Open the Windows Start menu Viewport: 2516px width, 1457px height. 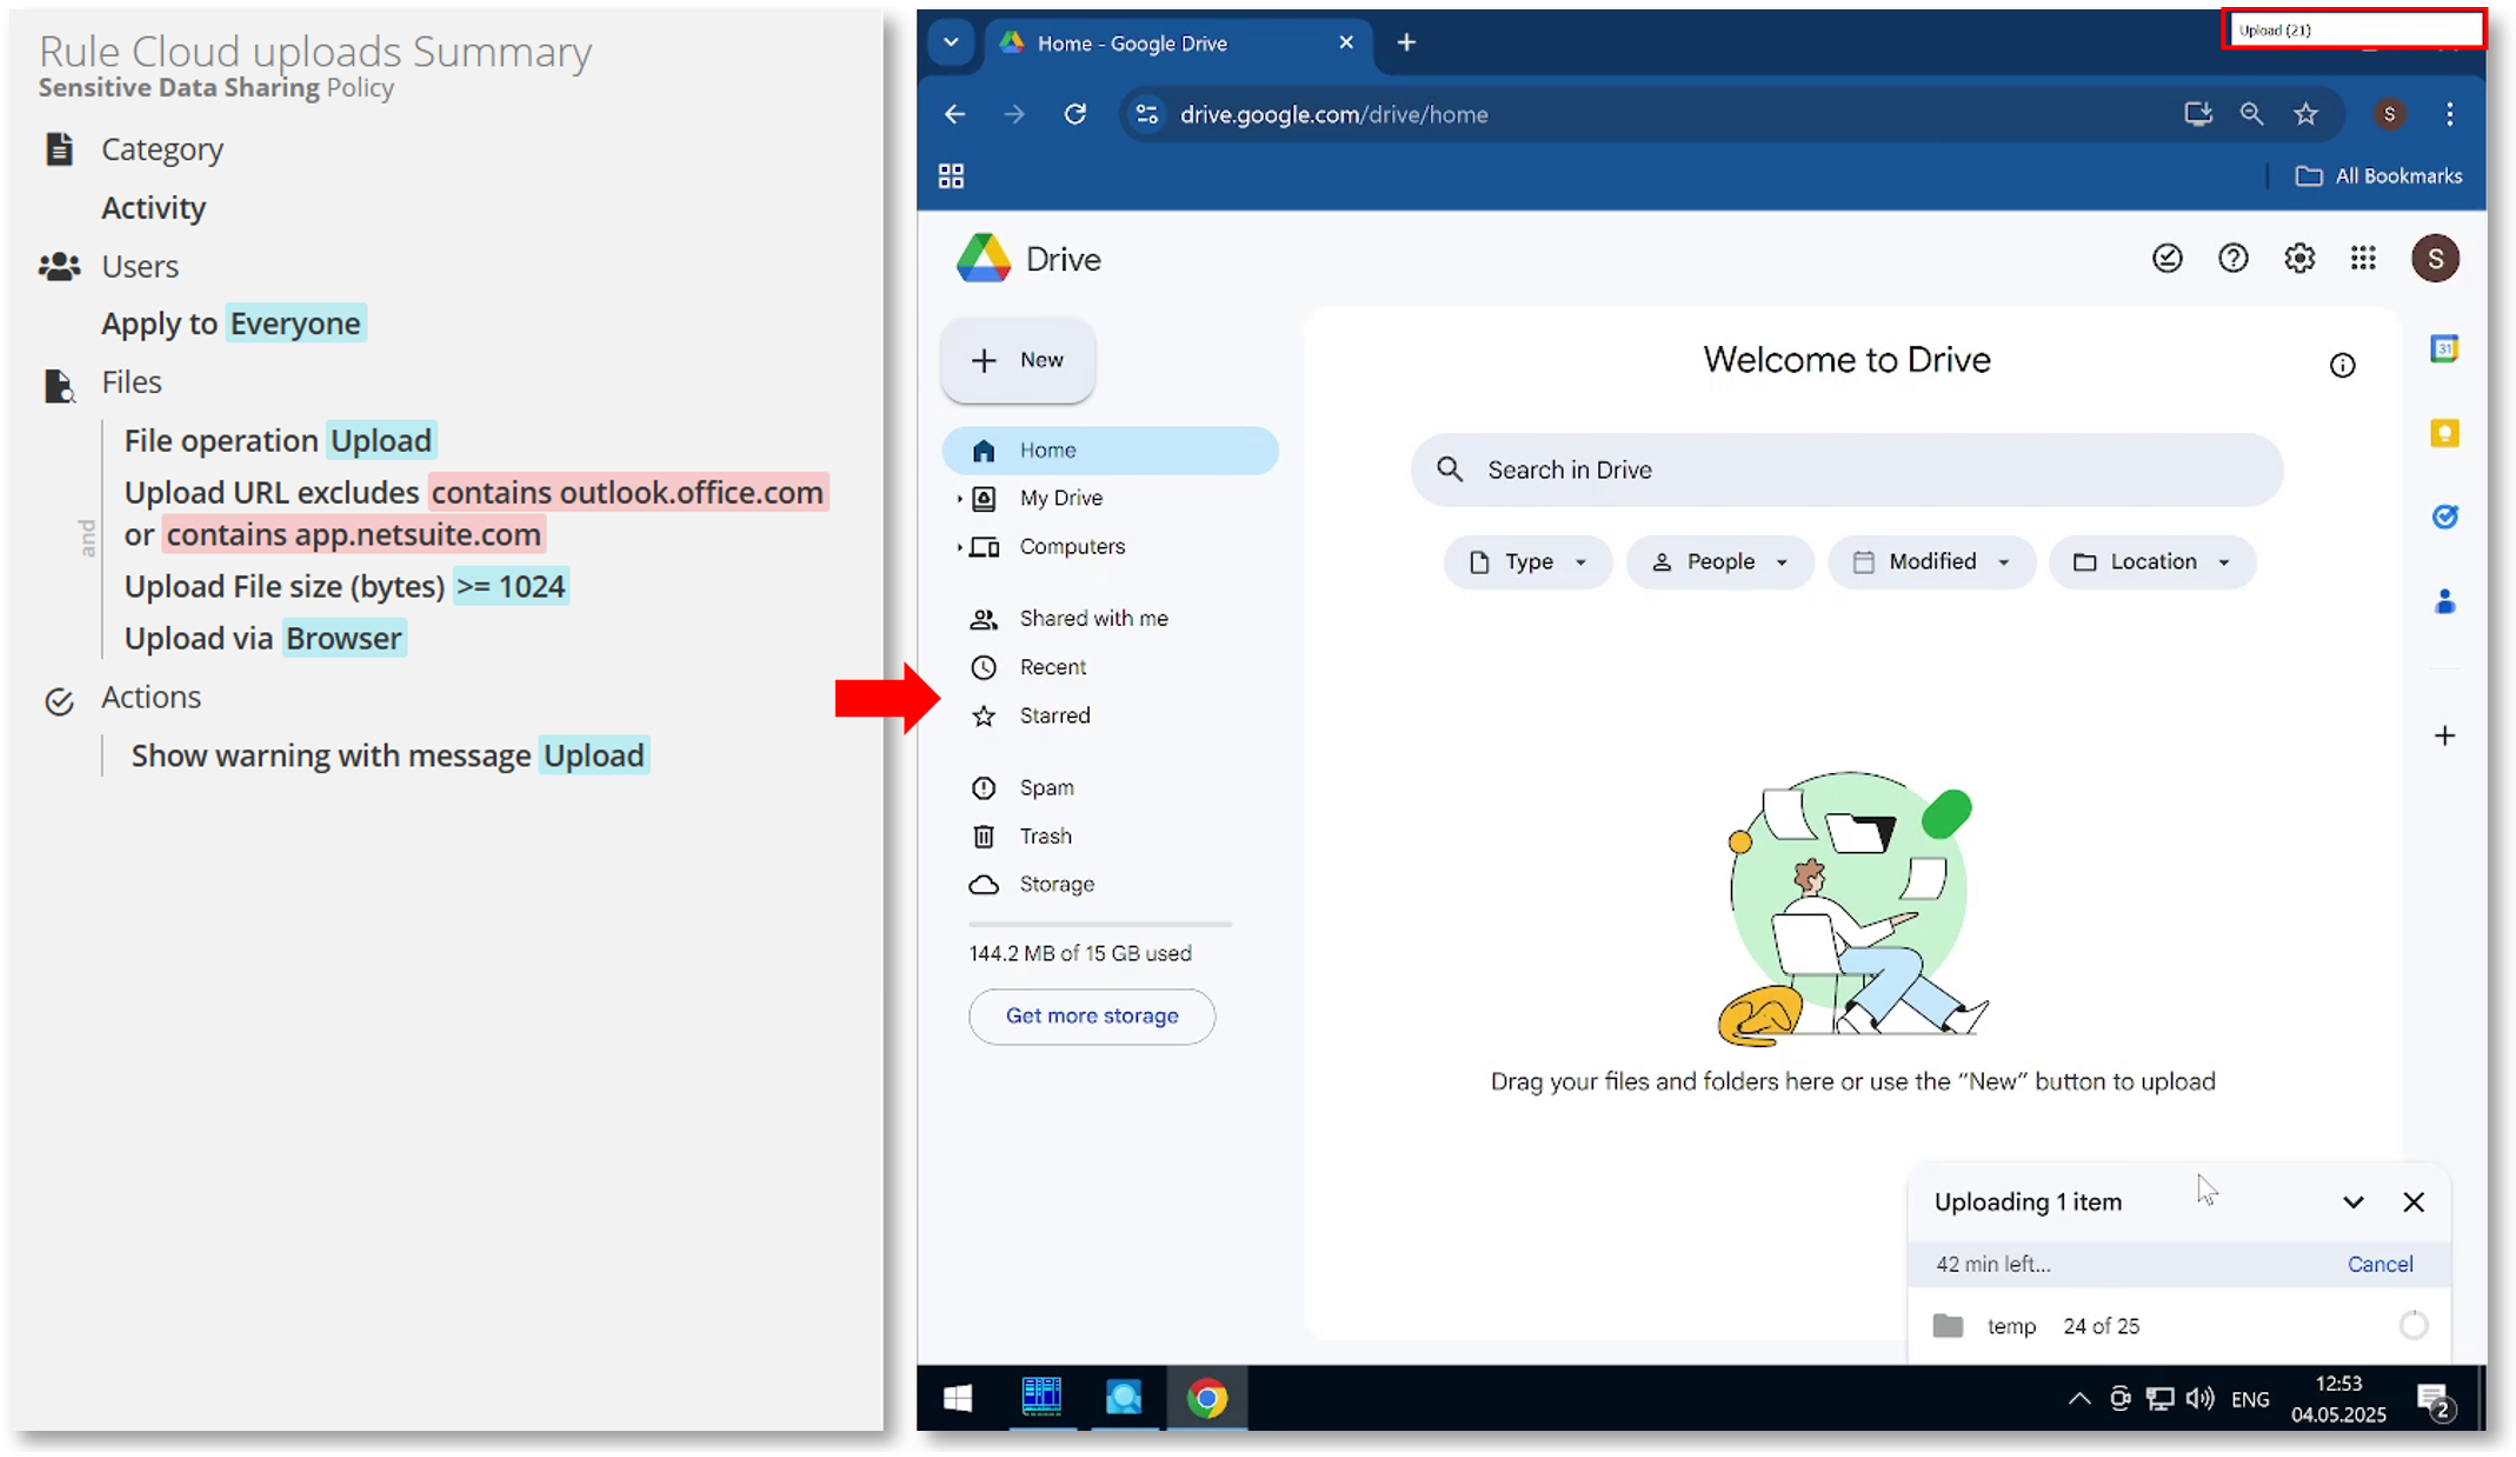(x=957, y=1397)
